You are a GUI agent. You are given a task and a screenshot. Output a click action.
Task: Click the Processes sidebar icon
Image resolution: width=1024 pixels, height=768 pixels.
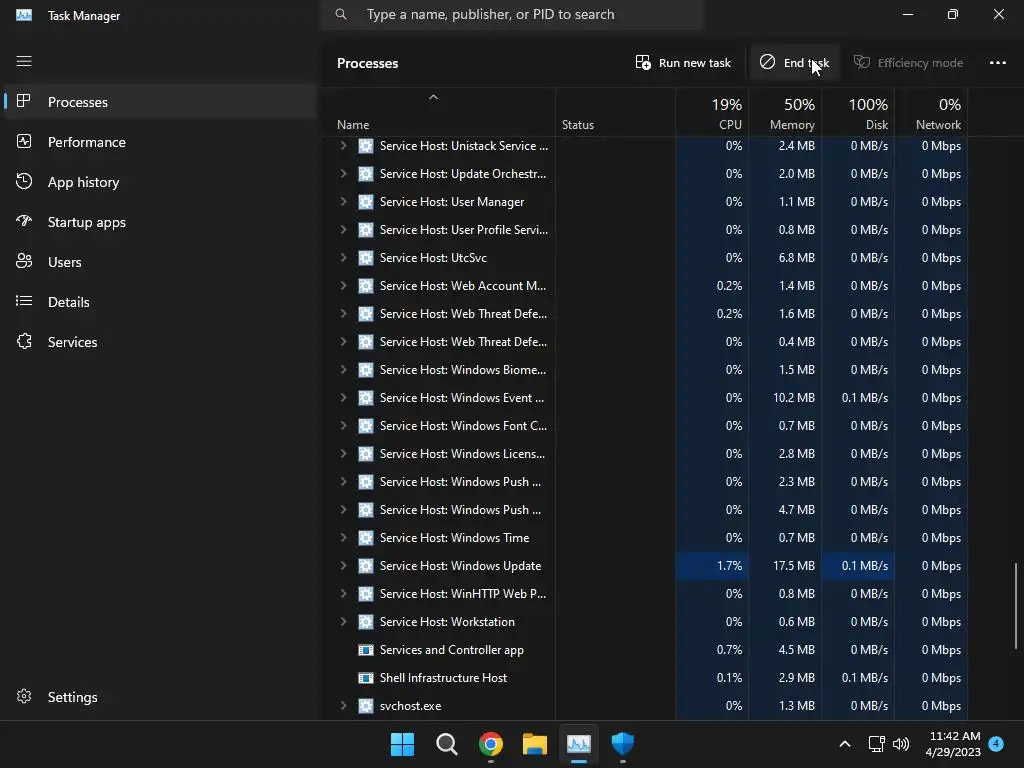[24, 101]
